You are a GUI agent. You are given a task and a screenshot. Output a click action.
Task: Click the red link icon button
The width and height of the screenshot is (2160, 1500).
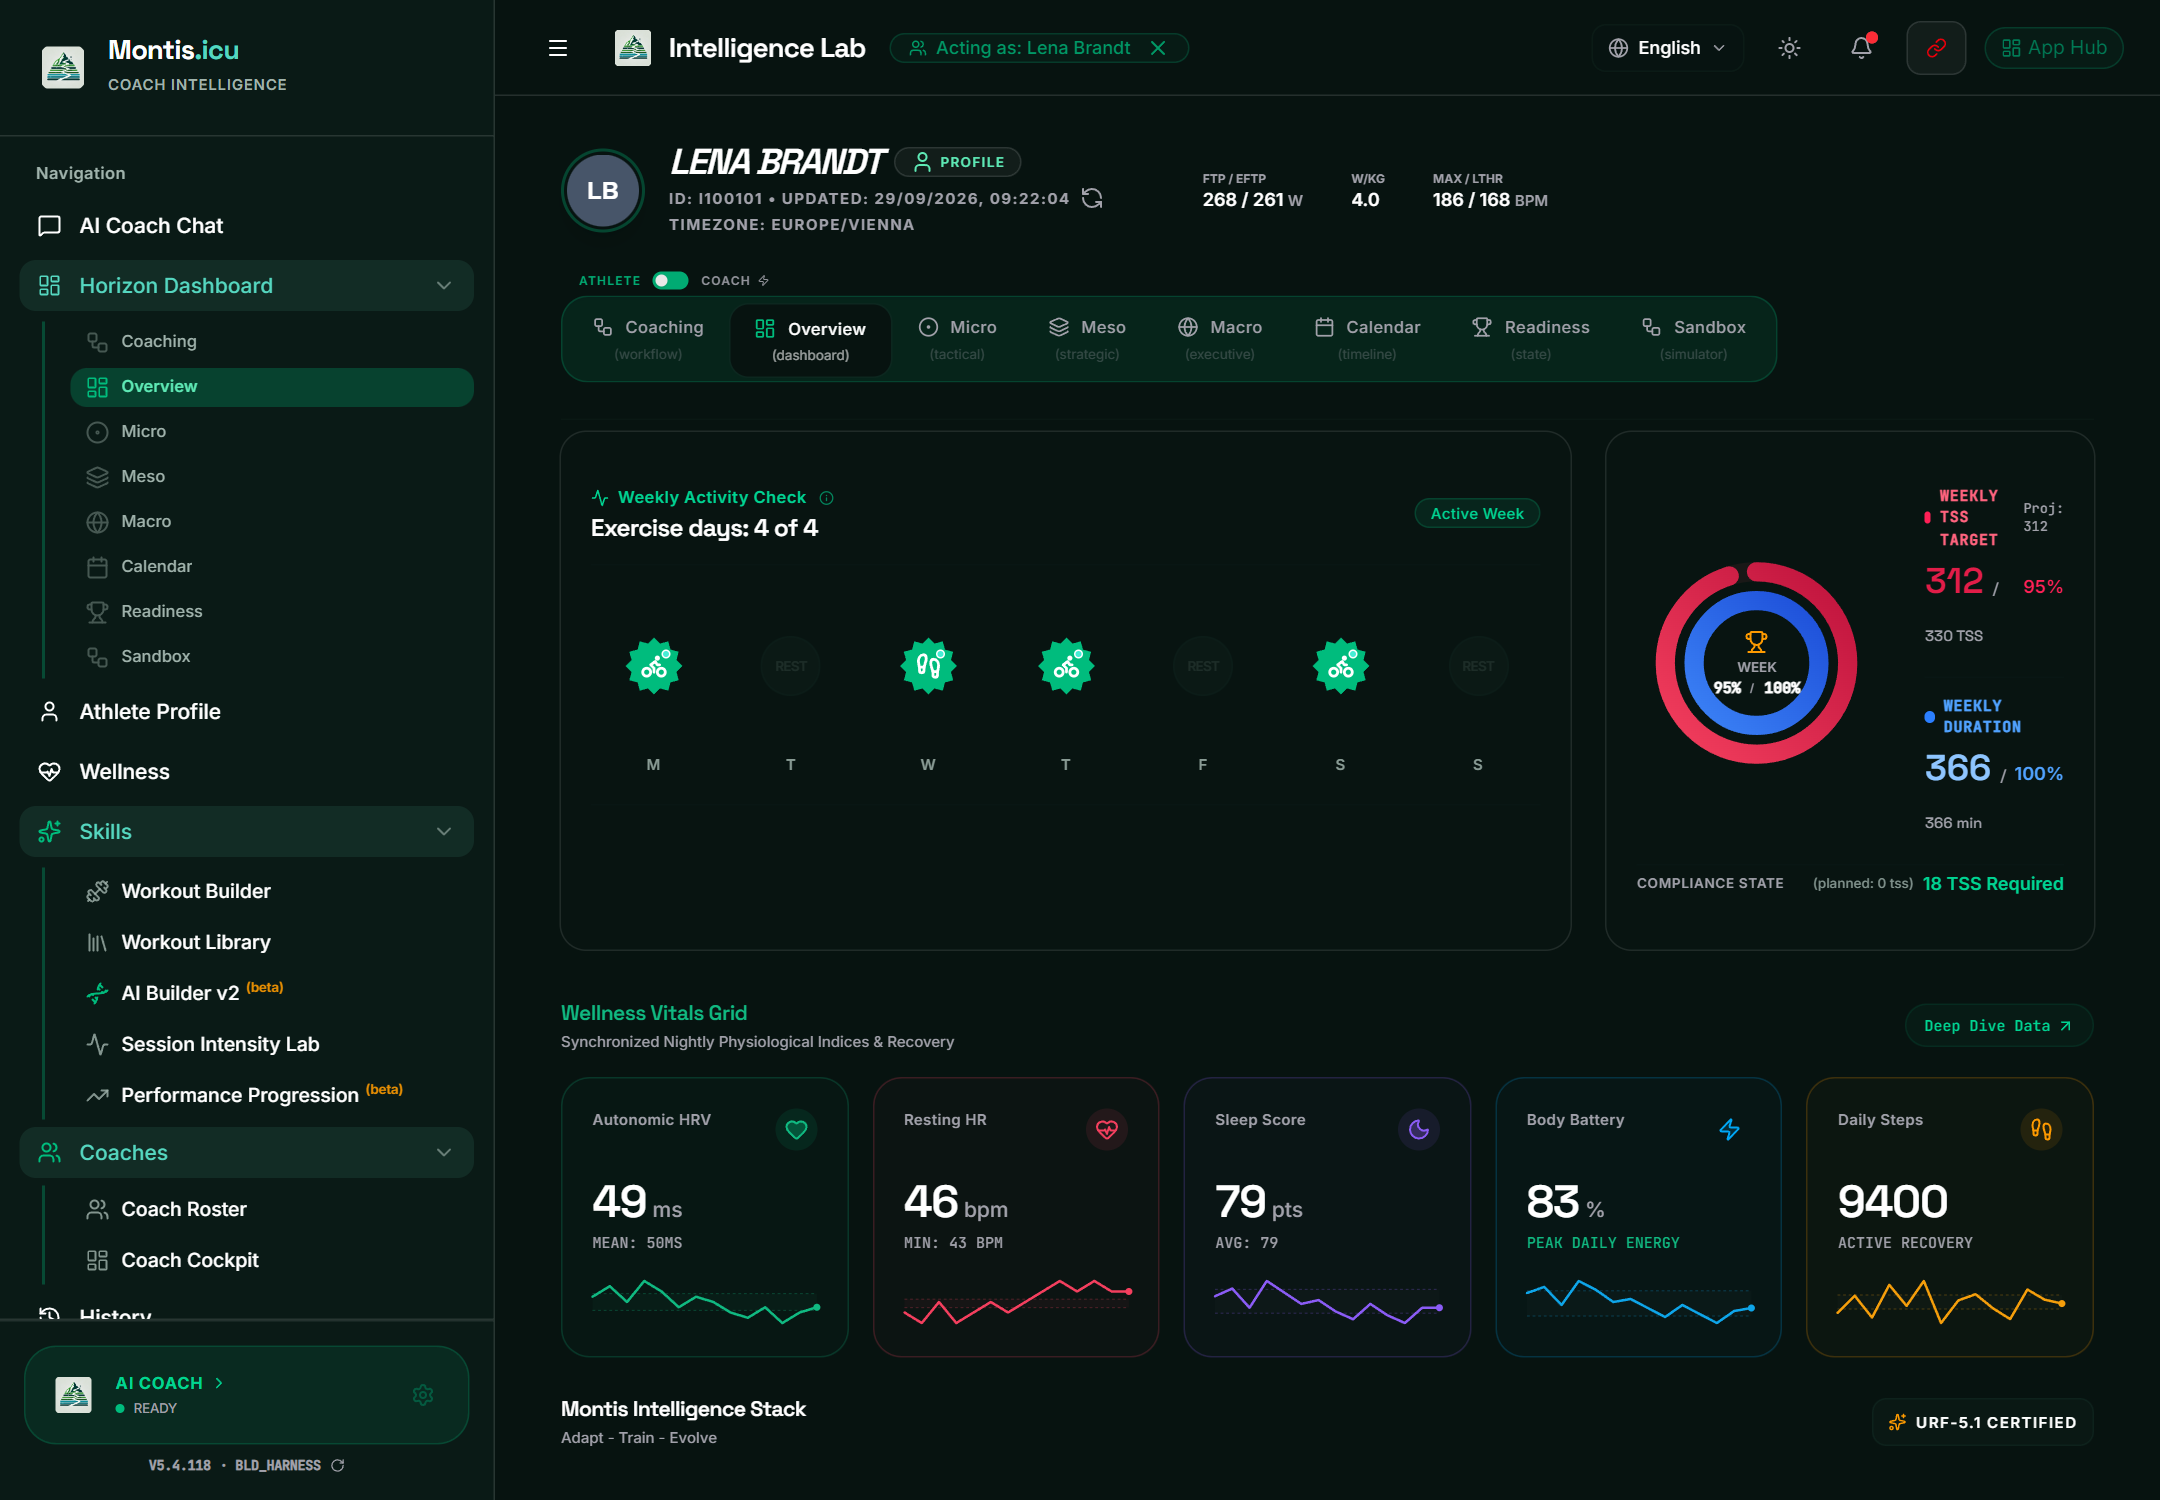click(1936, 48)
